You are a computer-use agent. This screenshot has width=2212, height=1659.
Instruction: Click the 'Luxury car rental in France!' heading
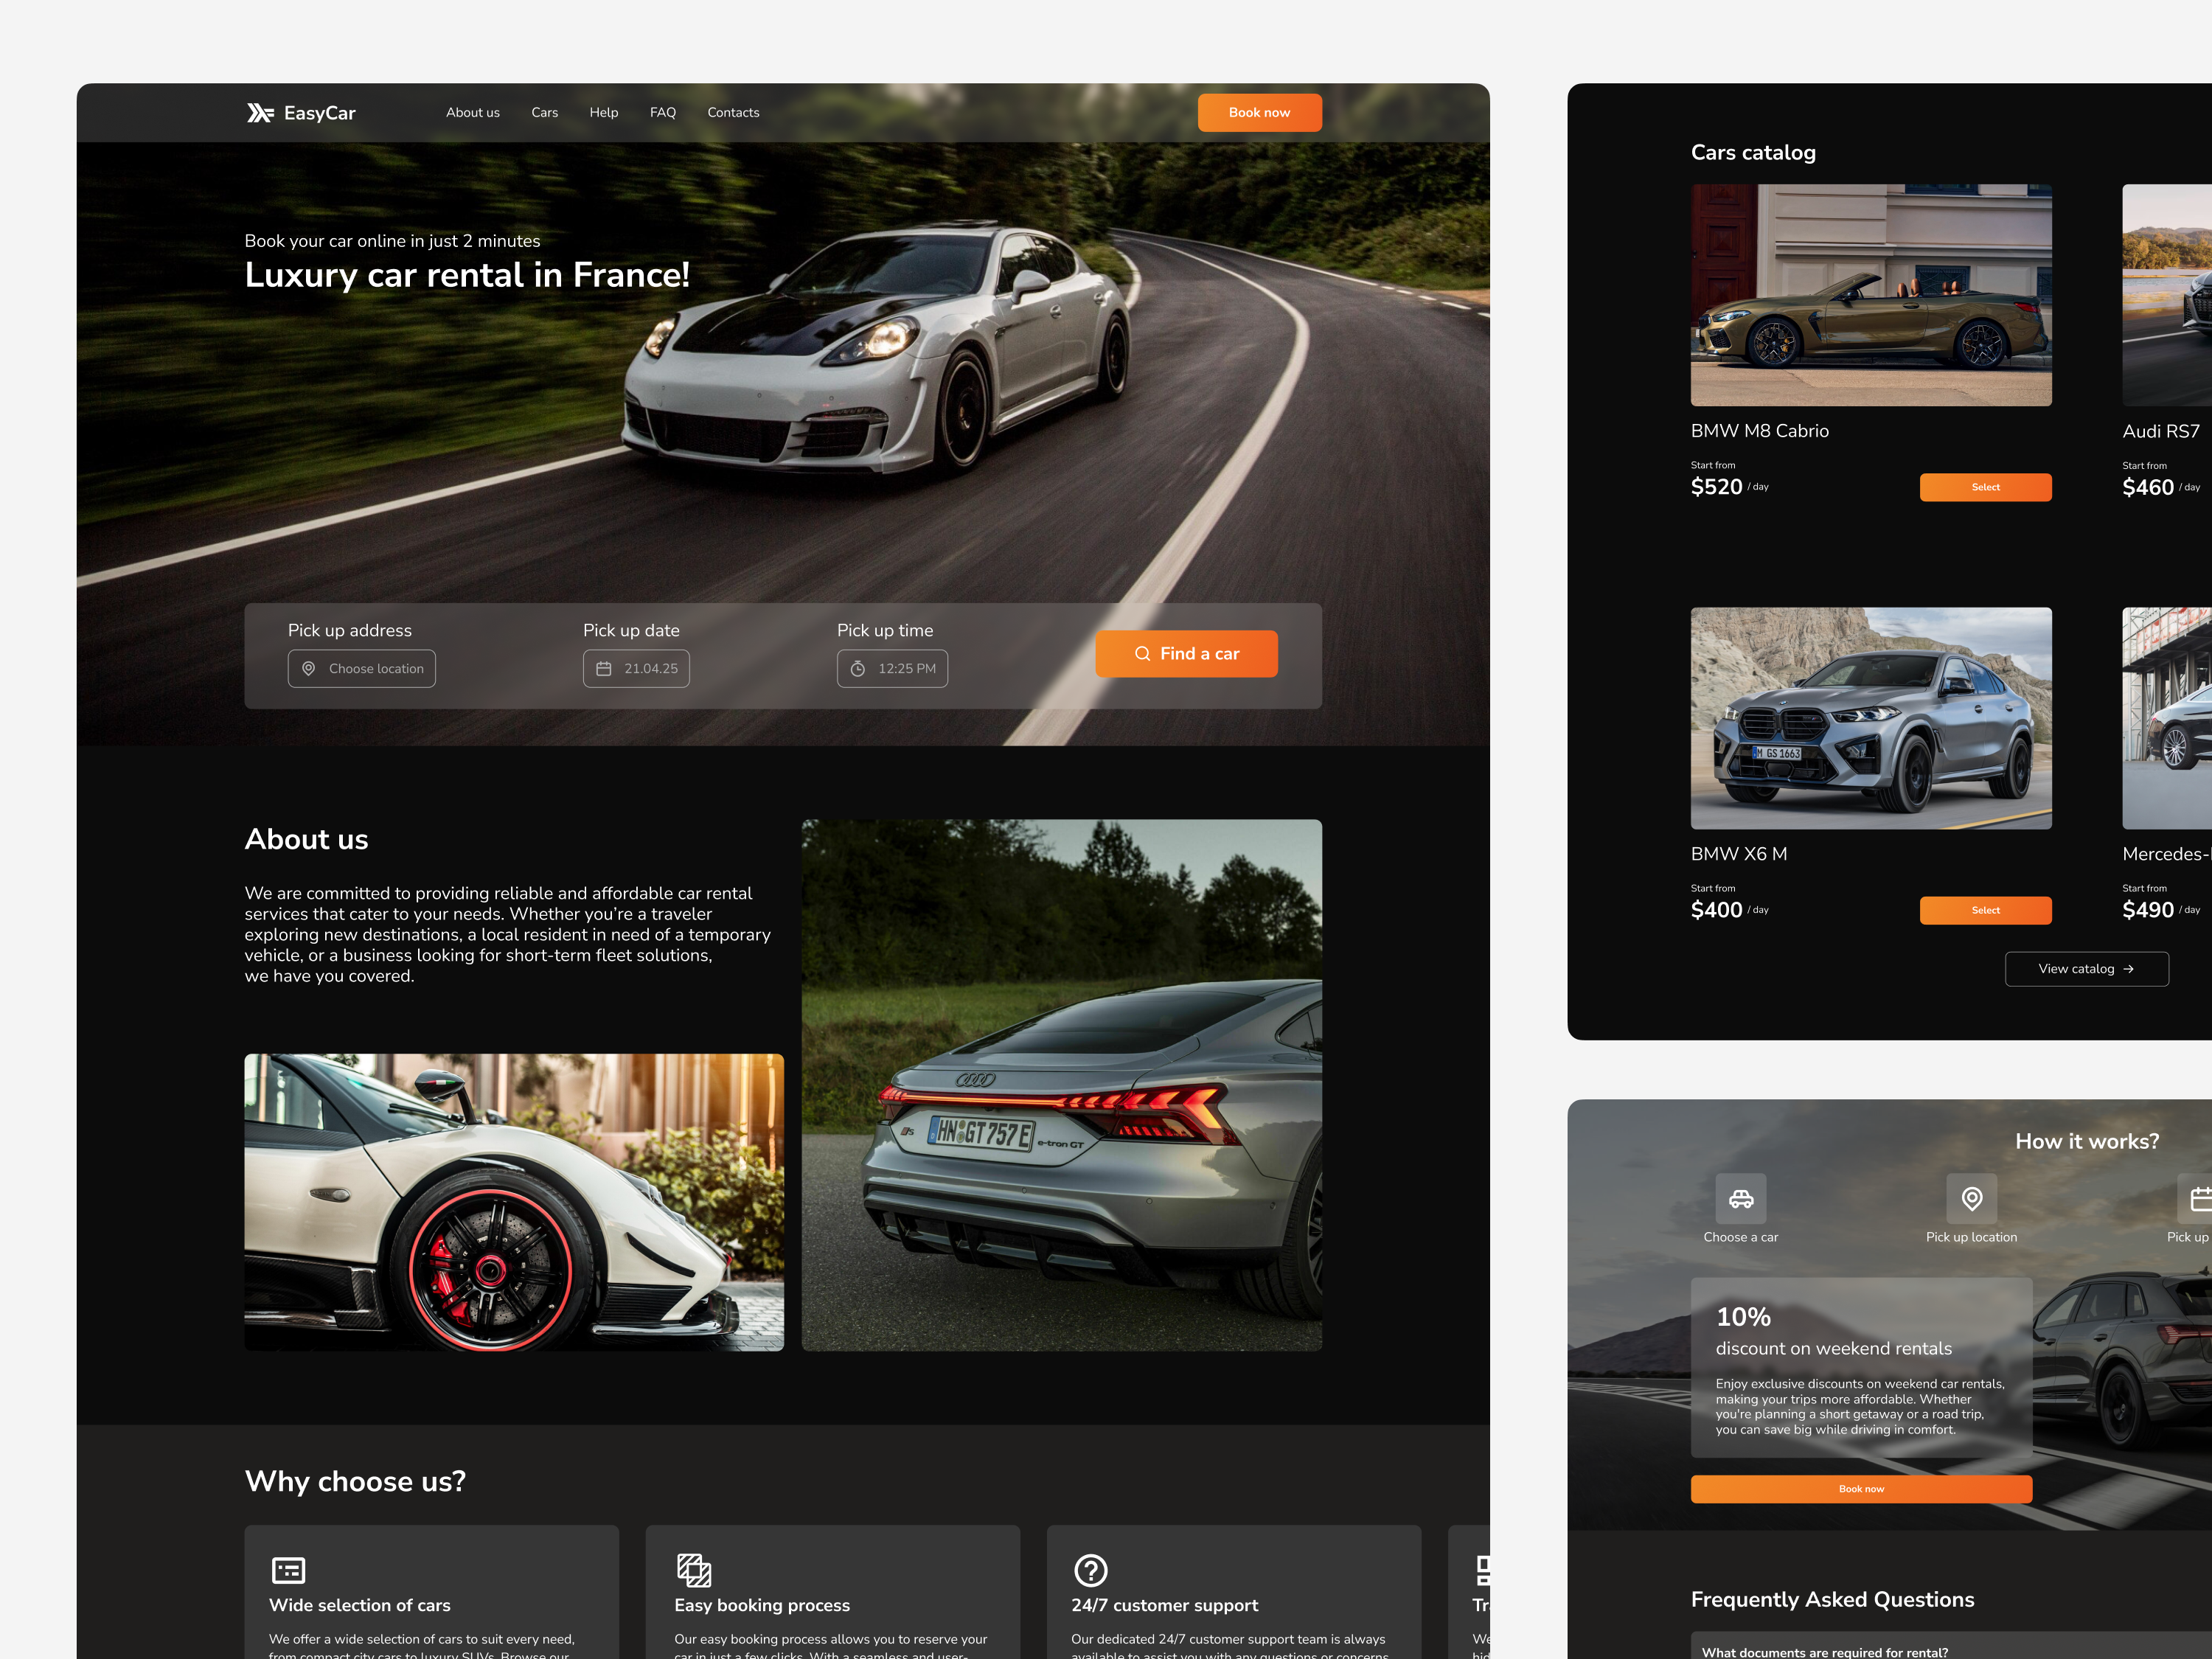coord(467,275)
